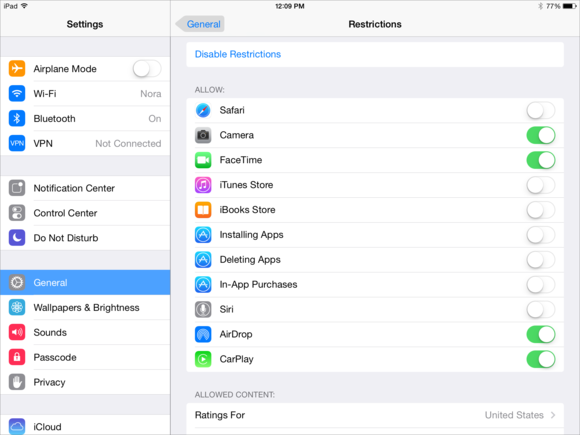Tap the General gear icon

(x=17, y=283)
